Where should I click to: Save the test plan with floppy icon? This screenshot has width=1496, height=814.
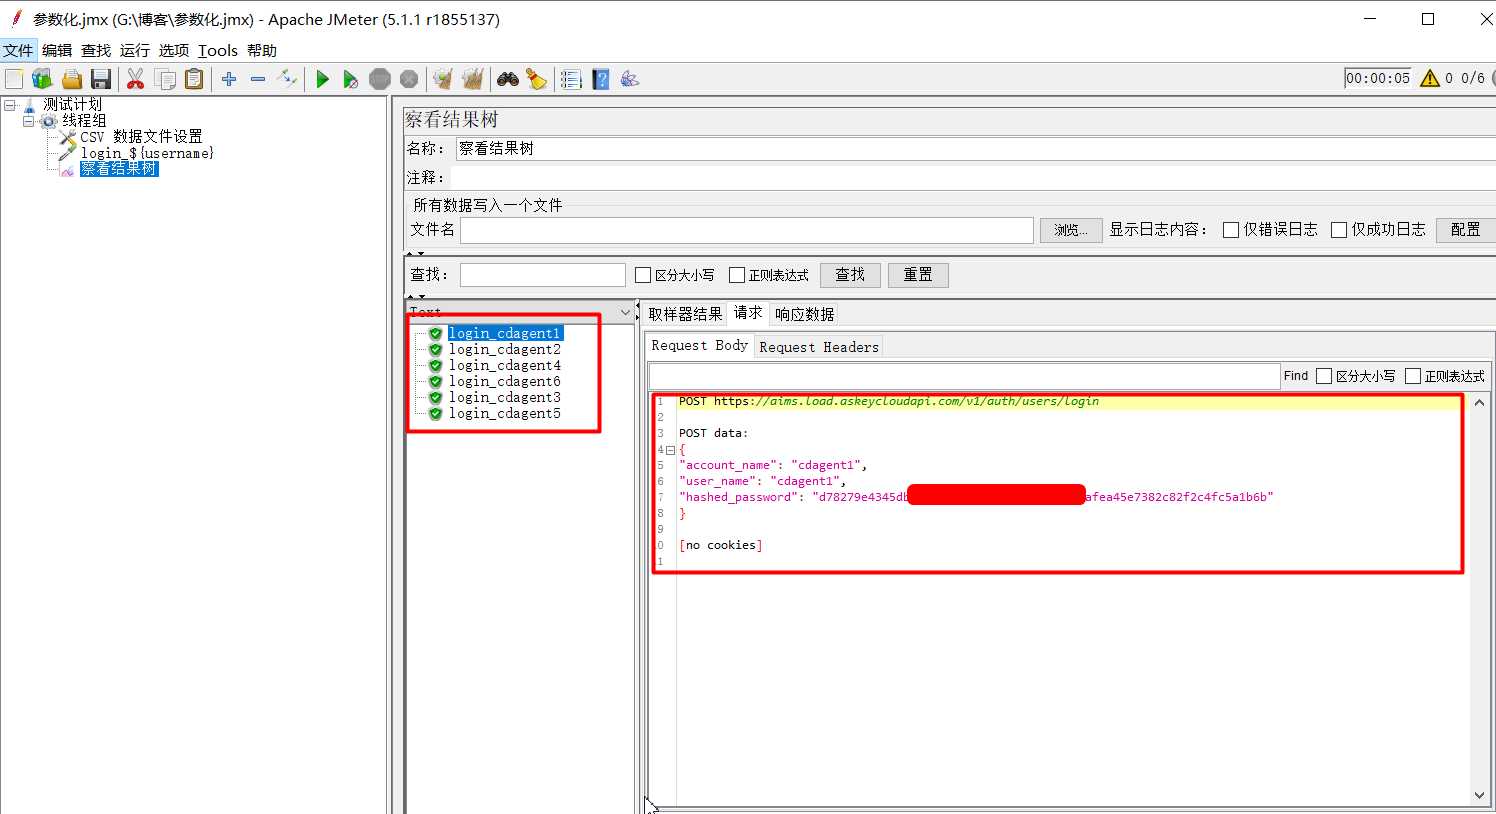(101, 79)
